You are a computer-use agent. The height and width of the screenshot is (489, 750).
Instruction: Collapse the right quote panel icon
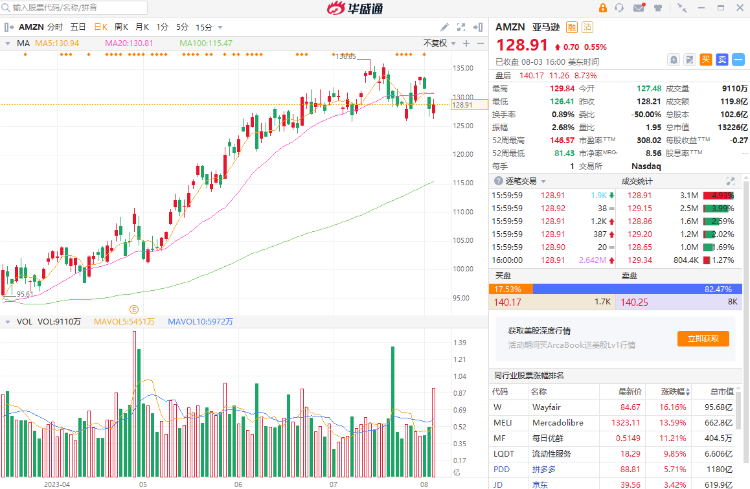477,27
